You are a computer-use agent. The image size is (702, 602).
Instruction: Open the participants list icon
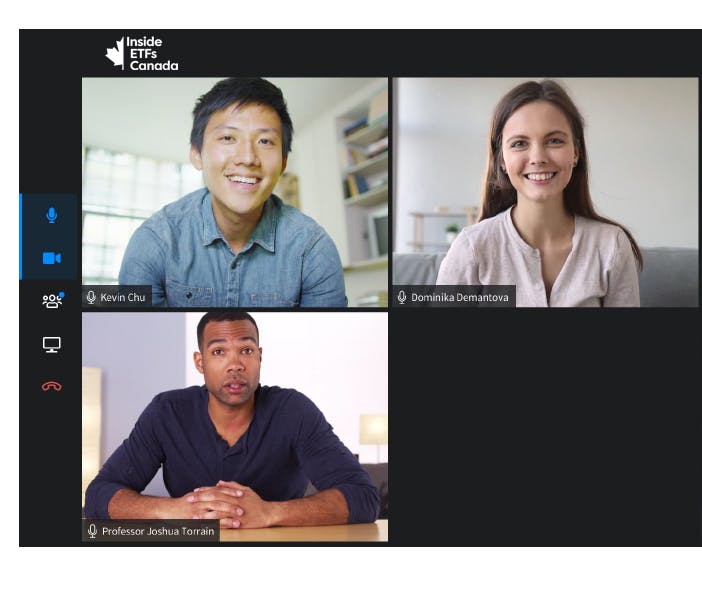pyautogui.click(x=52, y=301)
